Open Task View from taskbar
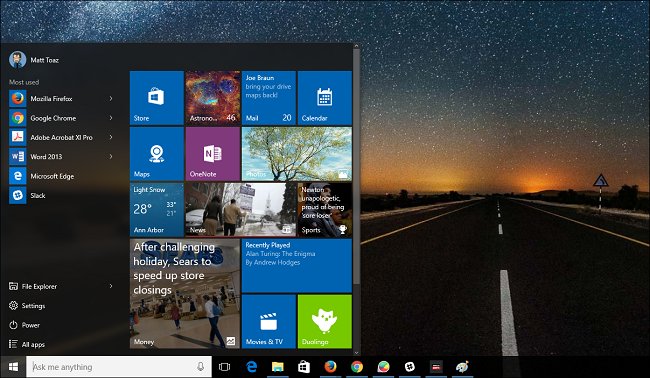 tap(224, 367)
